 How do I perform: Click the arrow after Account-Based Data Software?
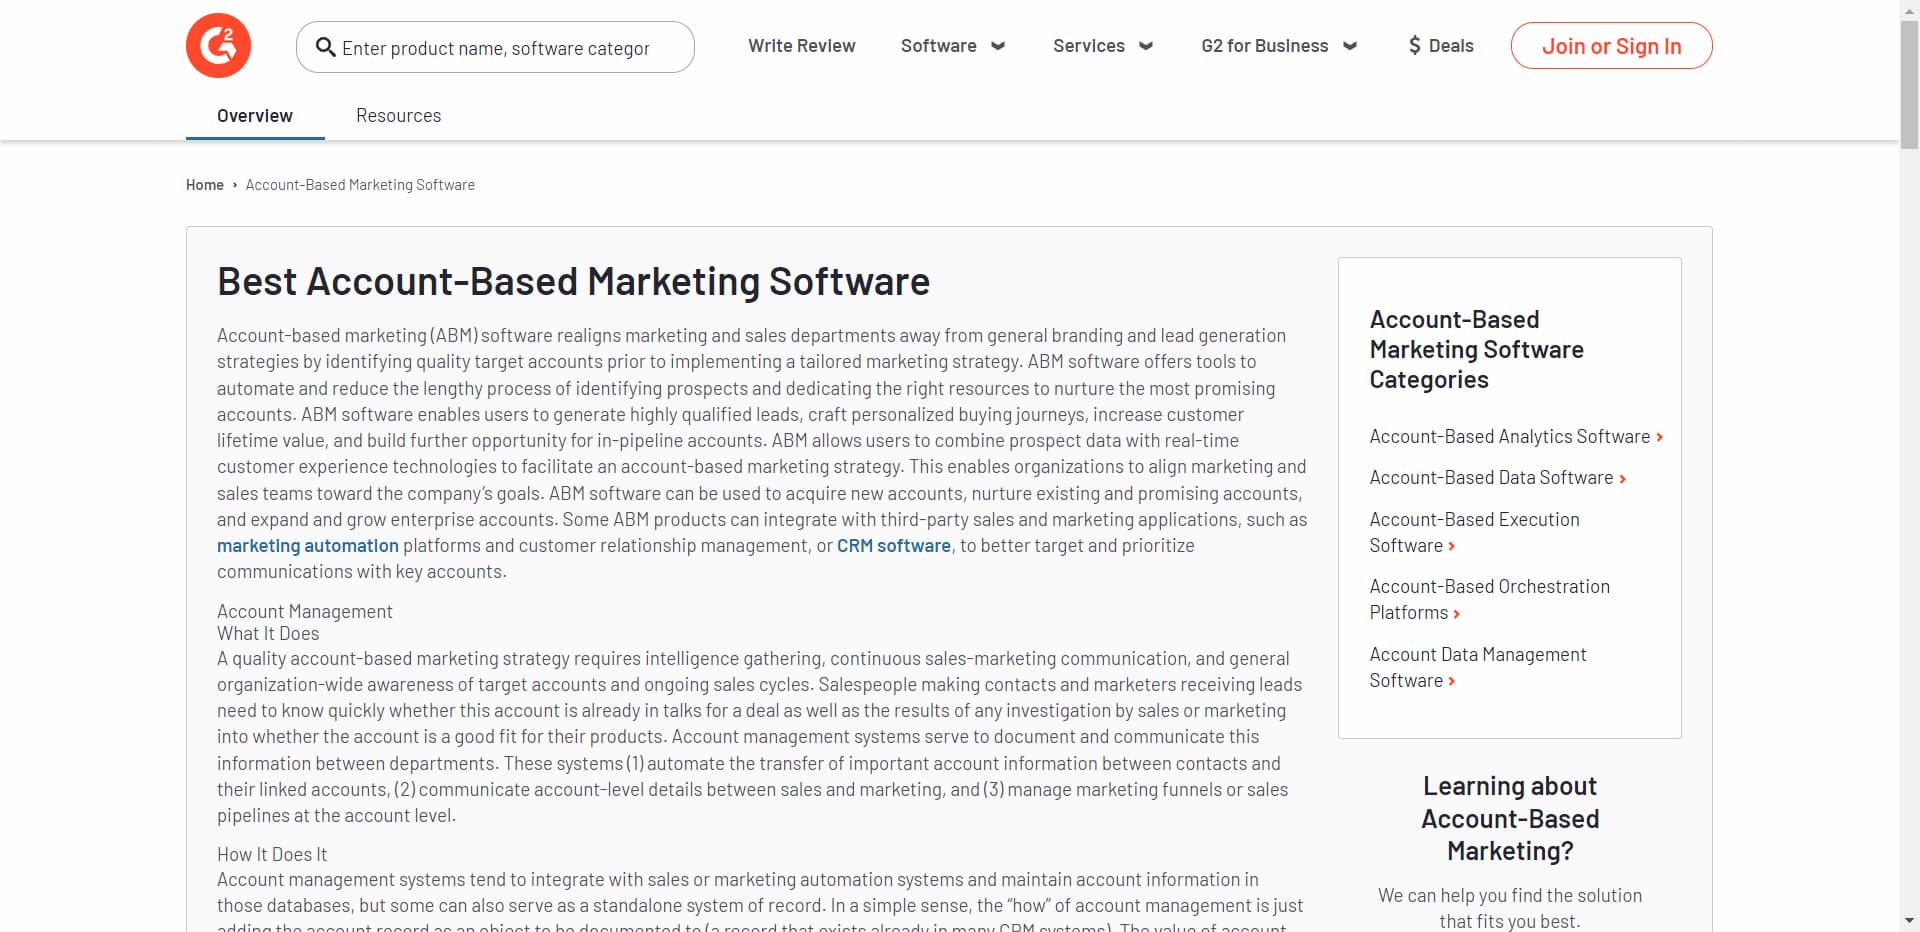point(1621,478)
